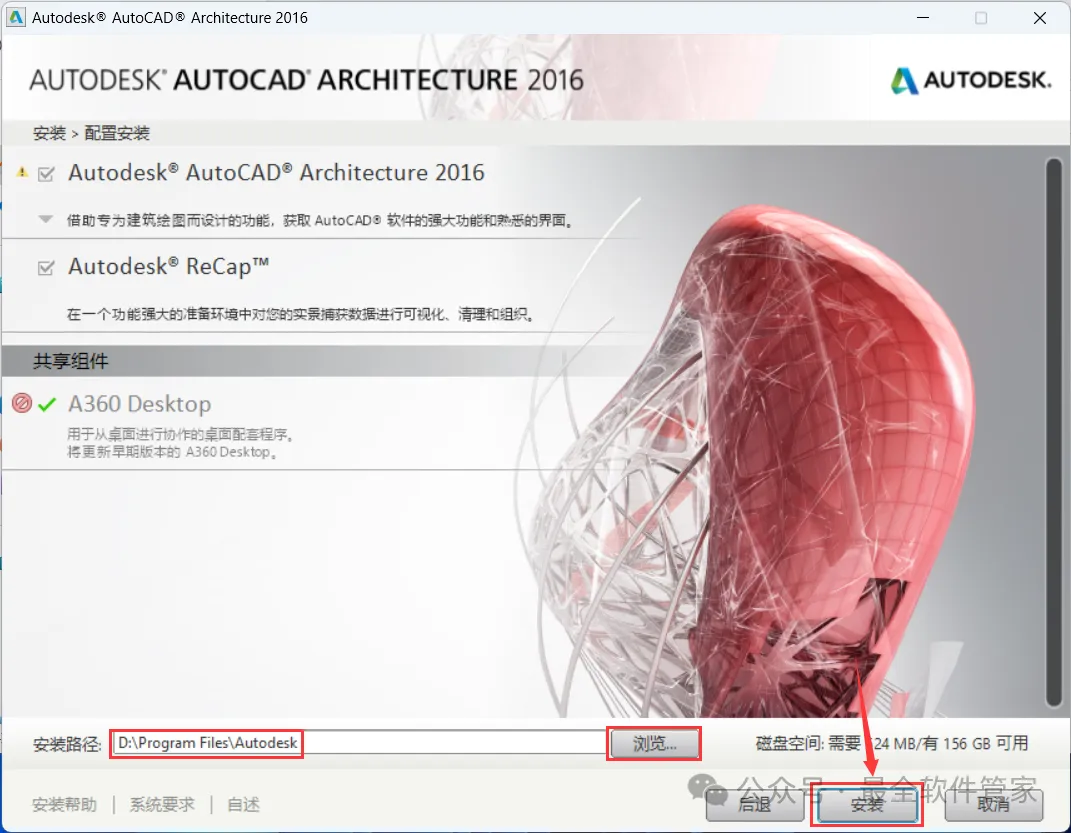
Task: Click the green checkmark next to A360 Desktop
Action: [x=47, y=404]
